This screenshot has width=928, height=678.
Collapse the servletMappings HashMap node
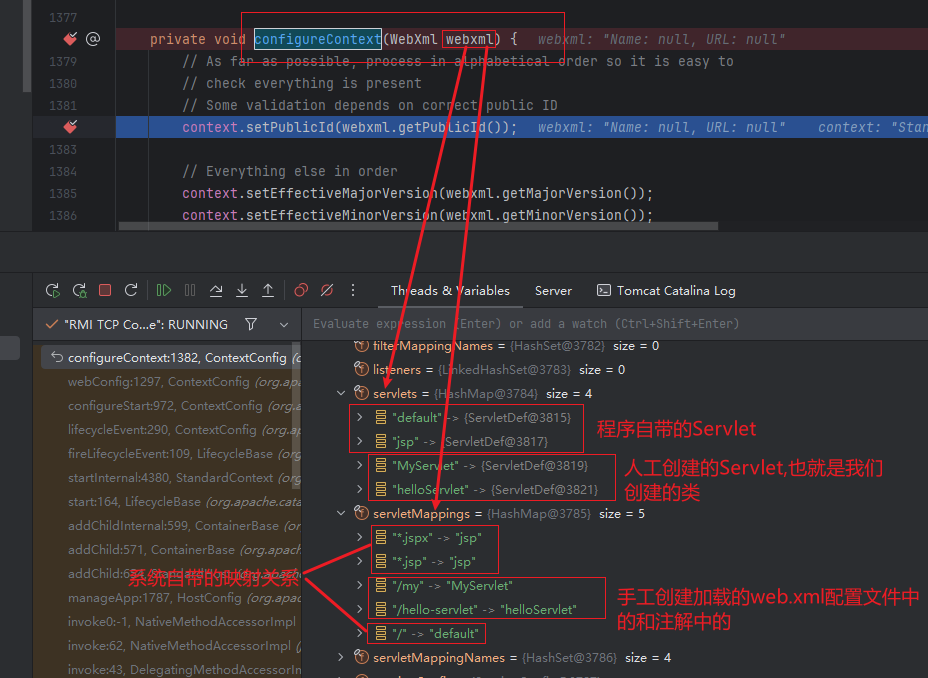pos(341,513)
